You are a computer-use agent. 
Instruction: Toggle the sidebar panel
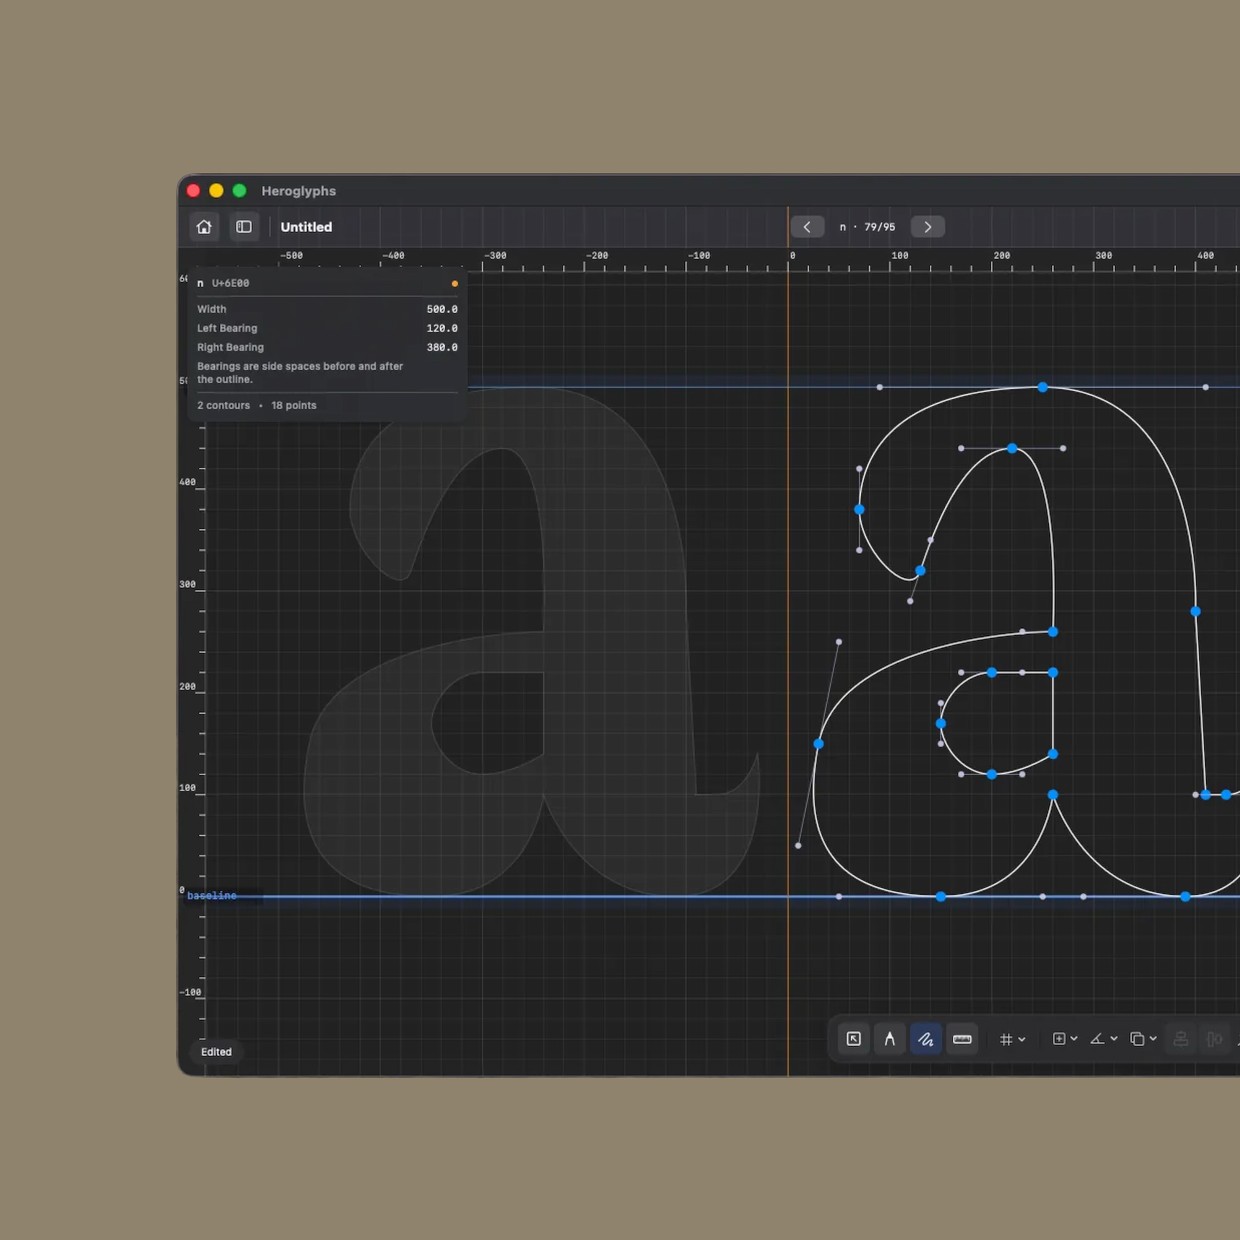pyautogui.click(x=244, y=226)
